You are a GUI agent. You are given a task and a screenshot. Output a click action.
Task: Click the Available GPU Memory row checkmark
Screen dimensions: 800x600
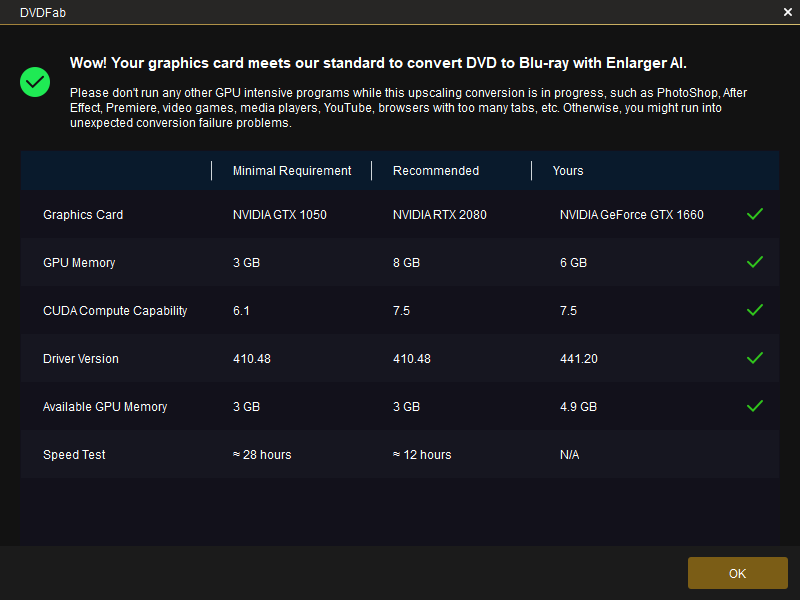tap(755, 406)
